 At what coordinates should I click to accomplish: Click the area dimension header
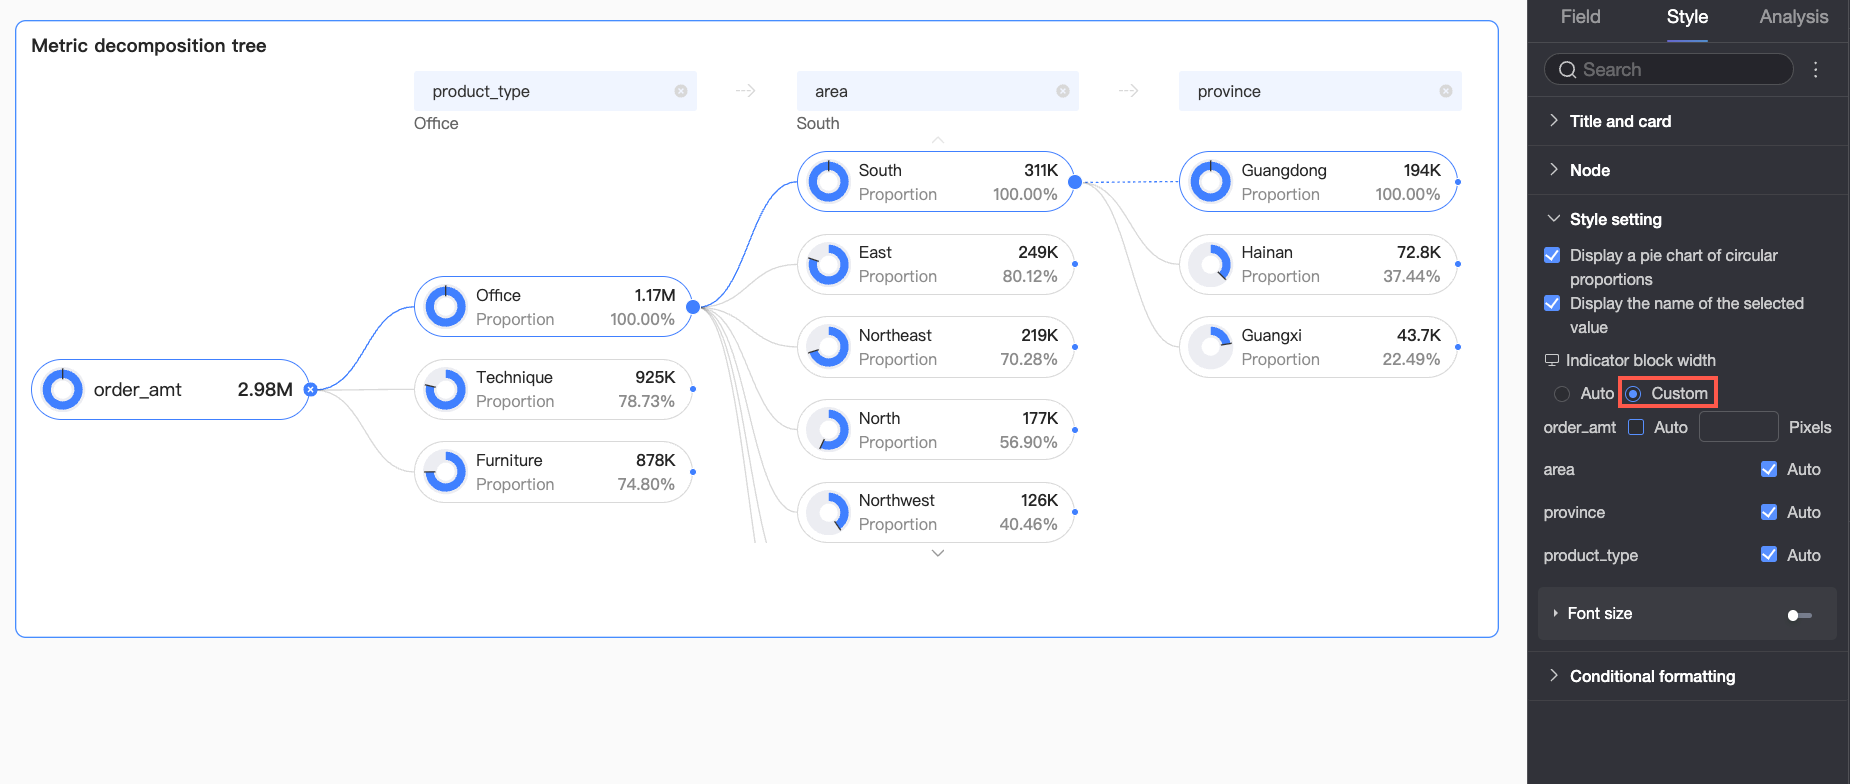tap(938, 91)
